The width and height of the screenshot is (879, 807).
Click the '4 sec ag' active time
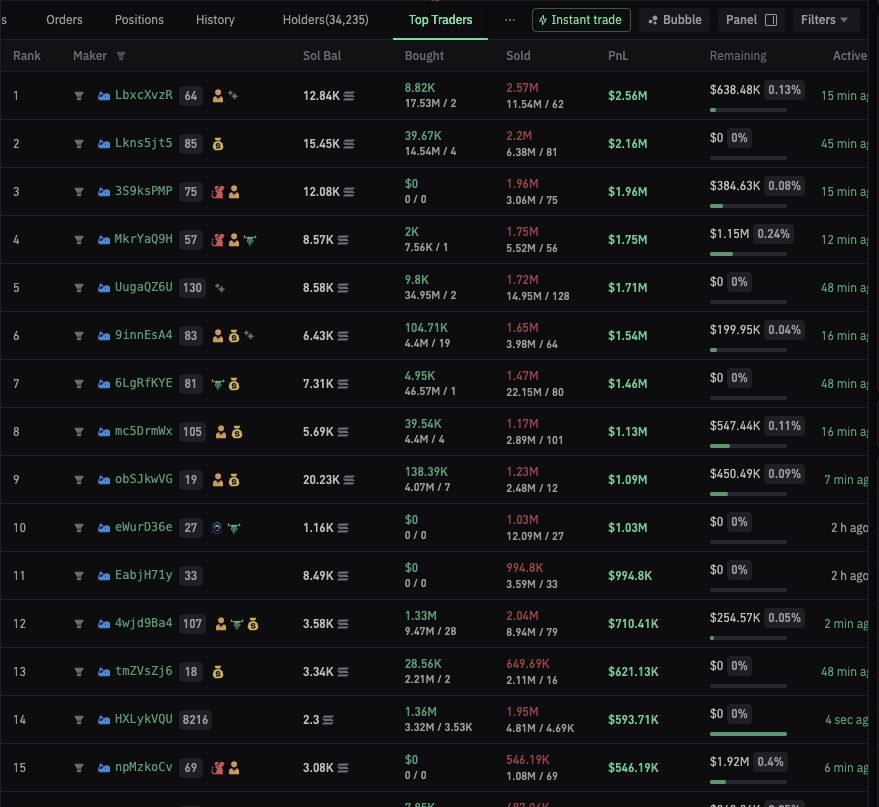pos(846,720)
